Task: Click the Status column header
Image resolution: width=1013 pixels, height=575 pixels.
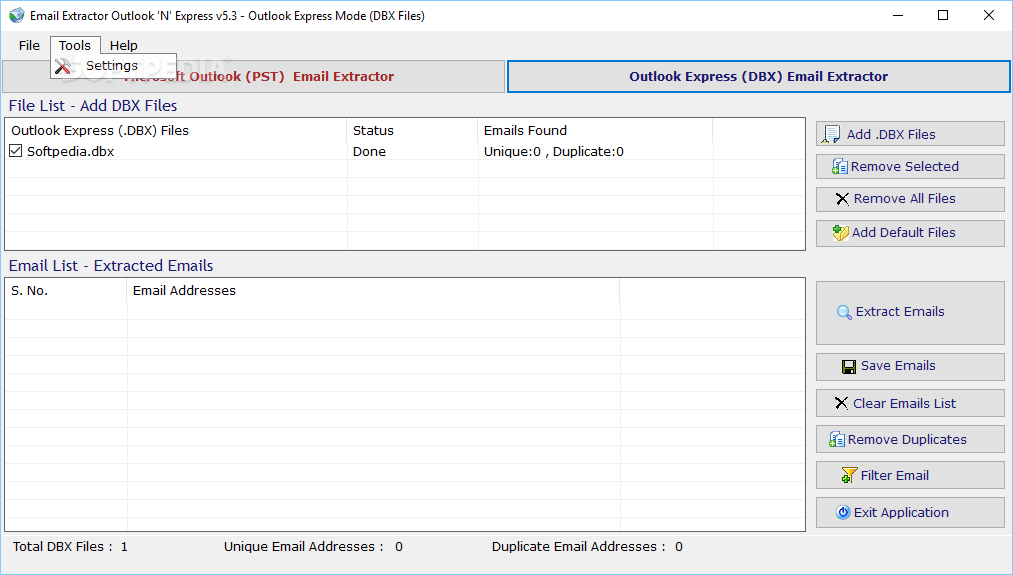Action: coord(412,131)
